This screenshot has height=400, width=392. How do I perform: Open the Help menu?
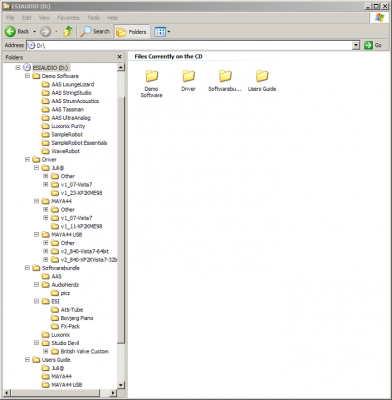[x=113, y=18]
